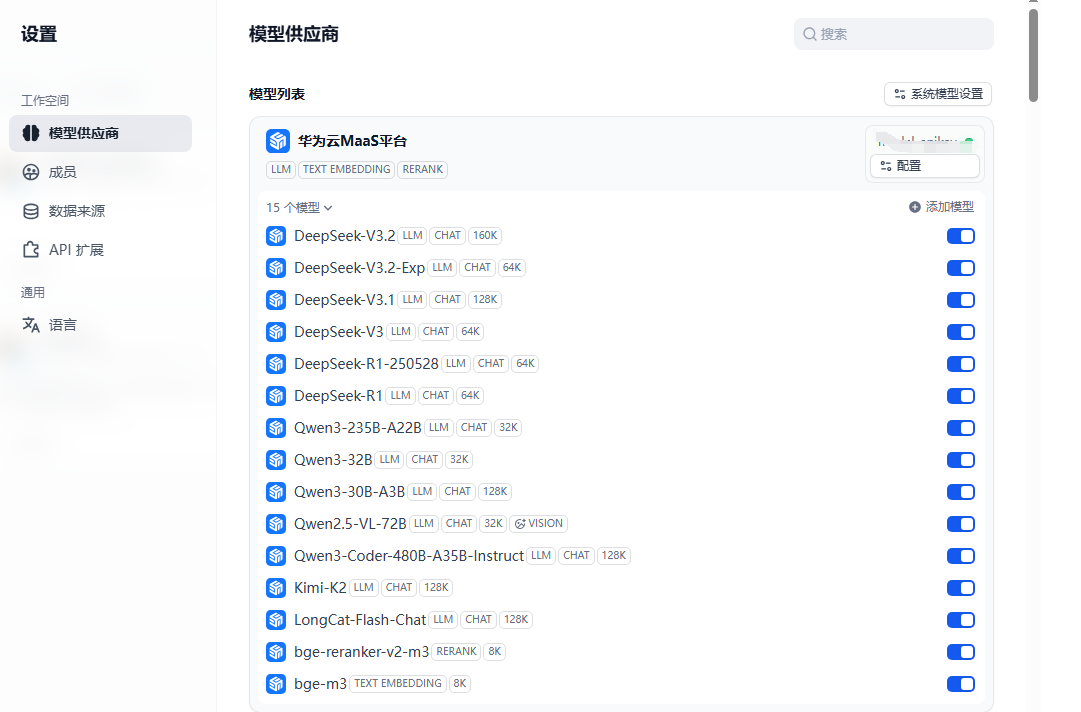Screen dimensions: 1081x712
Task: Collapse the 15 个模型 list
Action: [299, 207]
